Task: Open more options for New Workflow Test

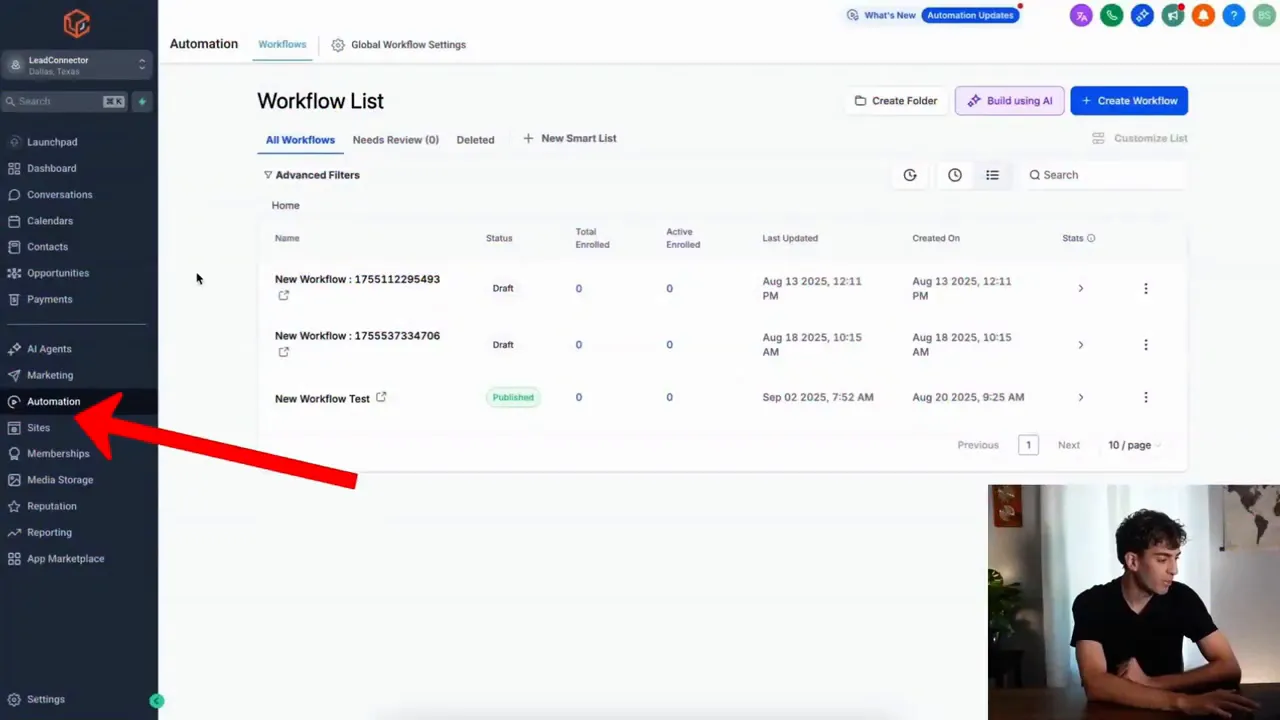Action: tap(1146, 397)
